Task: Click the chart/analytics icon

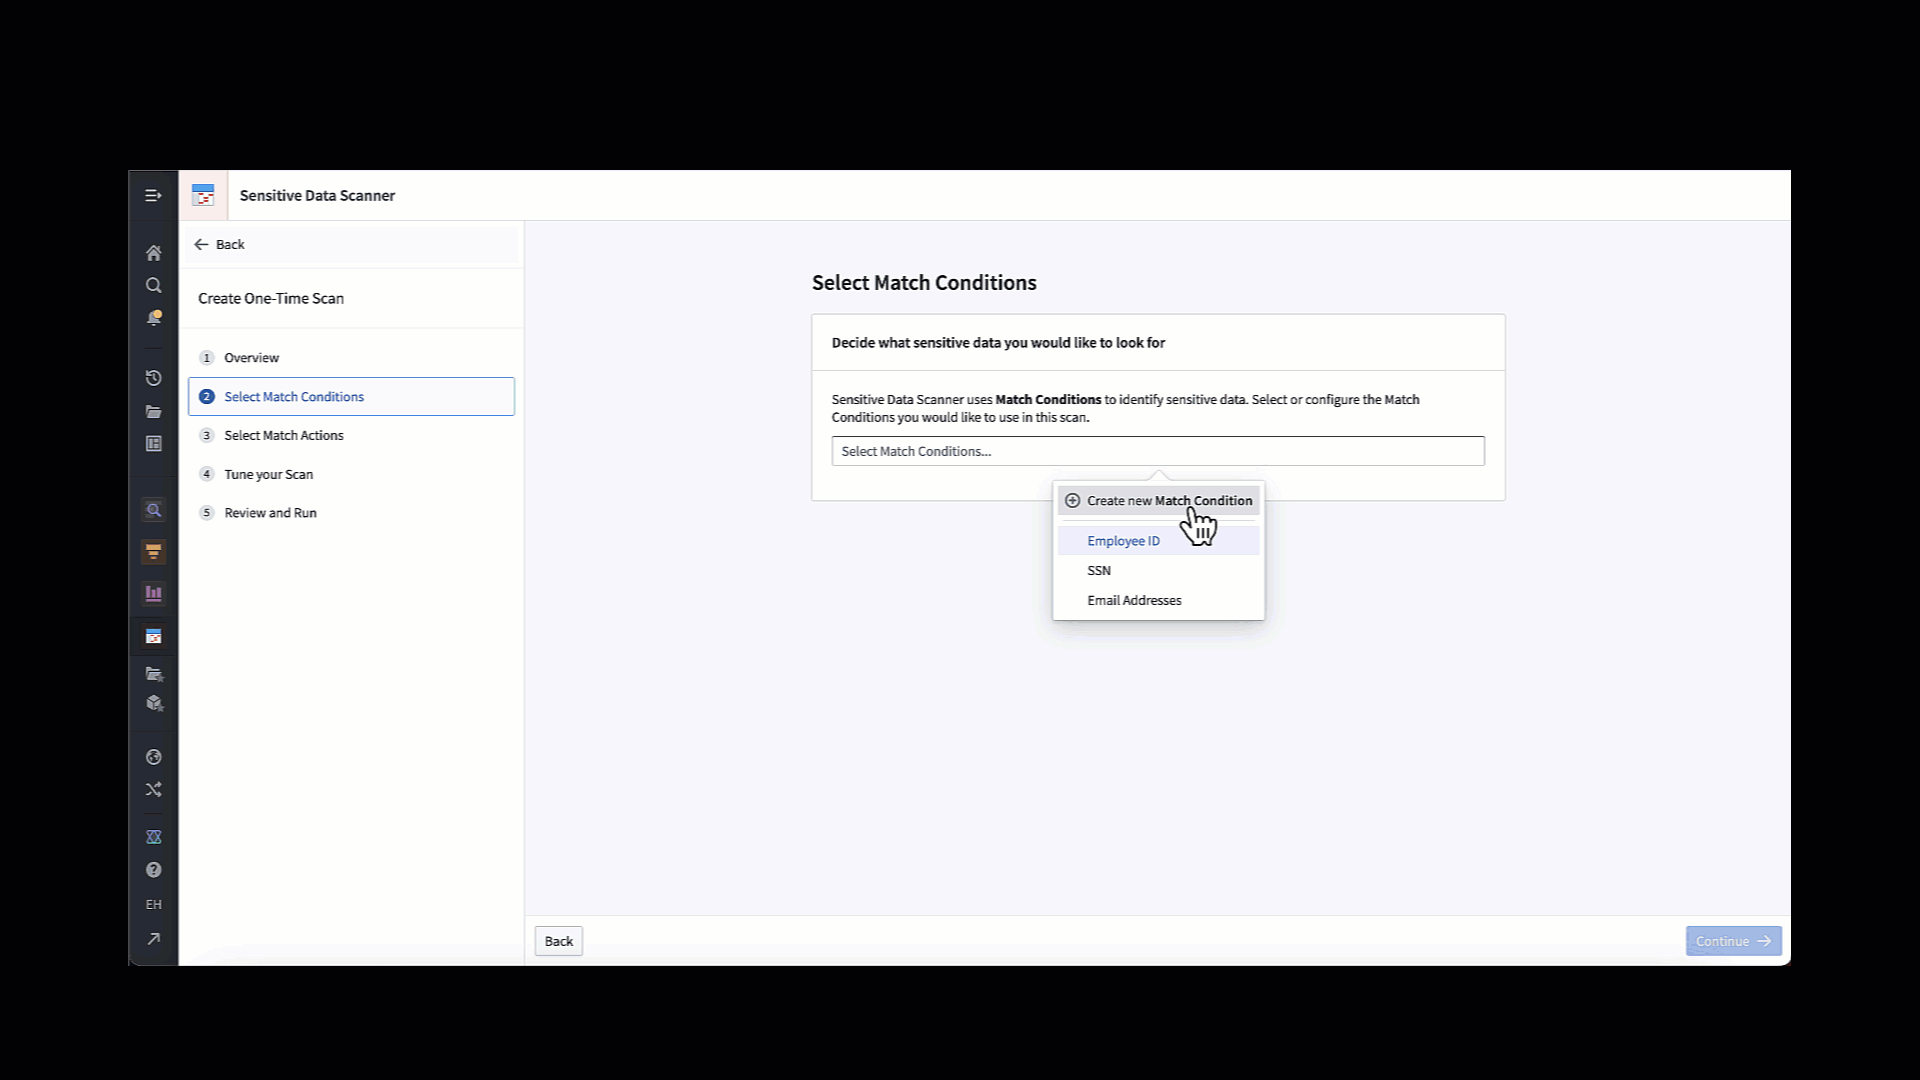Action: click(153, 593)
